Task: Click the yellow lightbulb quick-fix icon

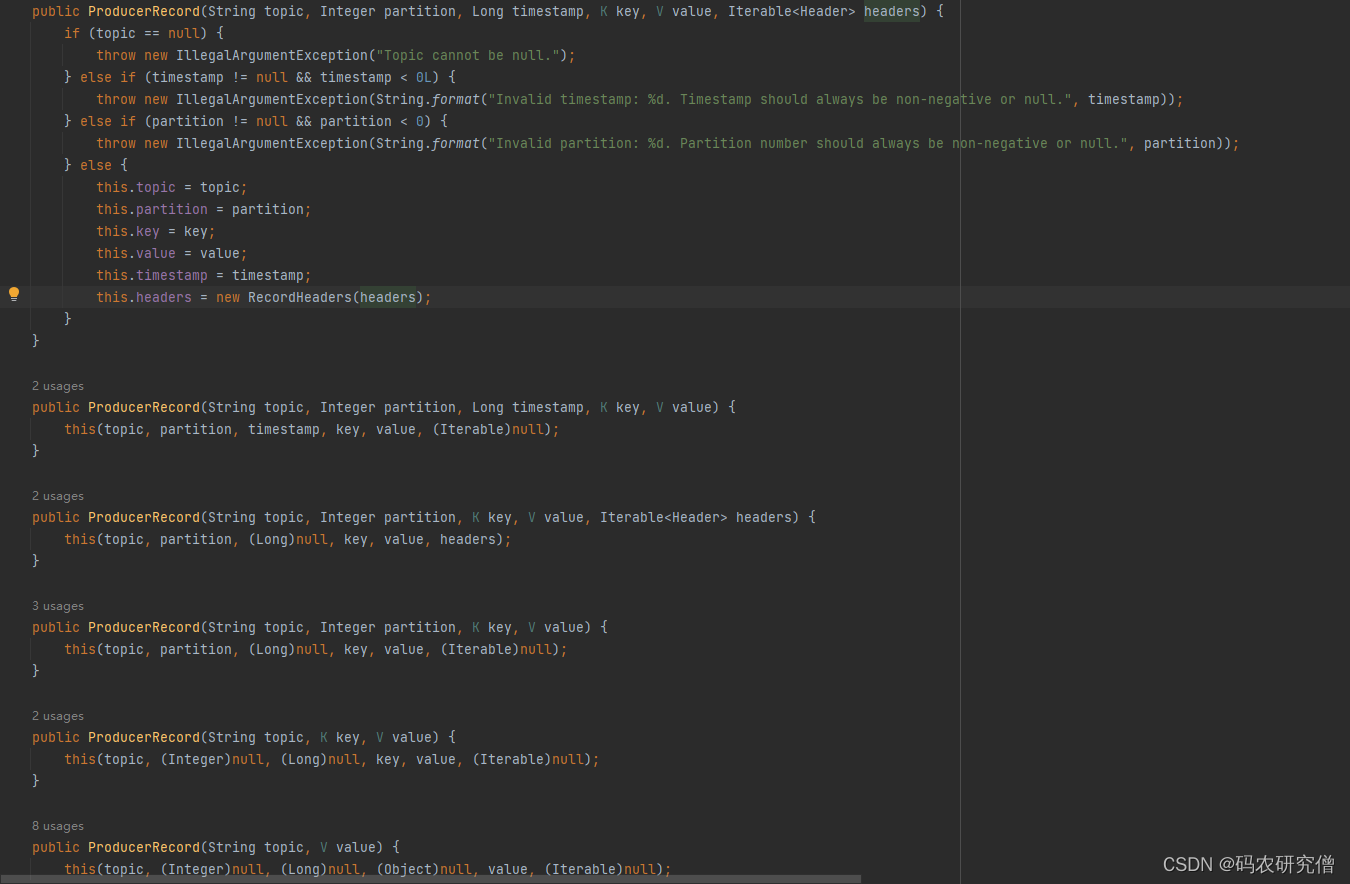Action: coord(14,295)
